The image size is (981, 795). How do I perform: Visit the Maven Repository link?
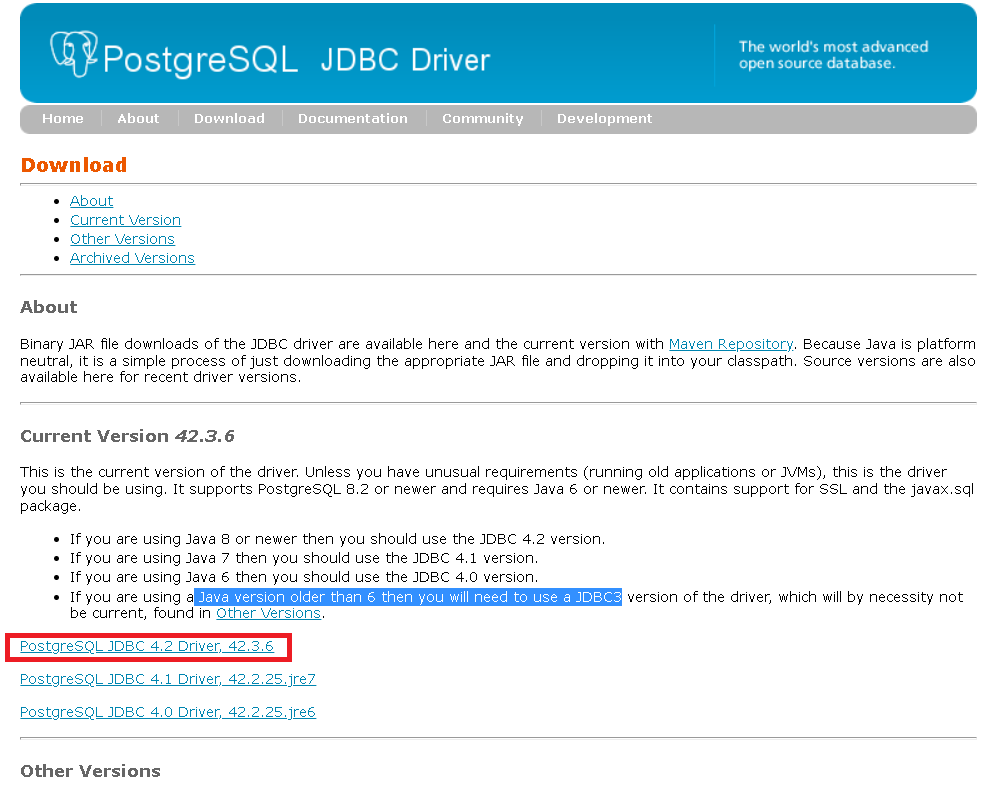click(x=731, y=344)
